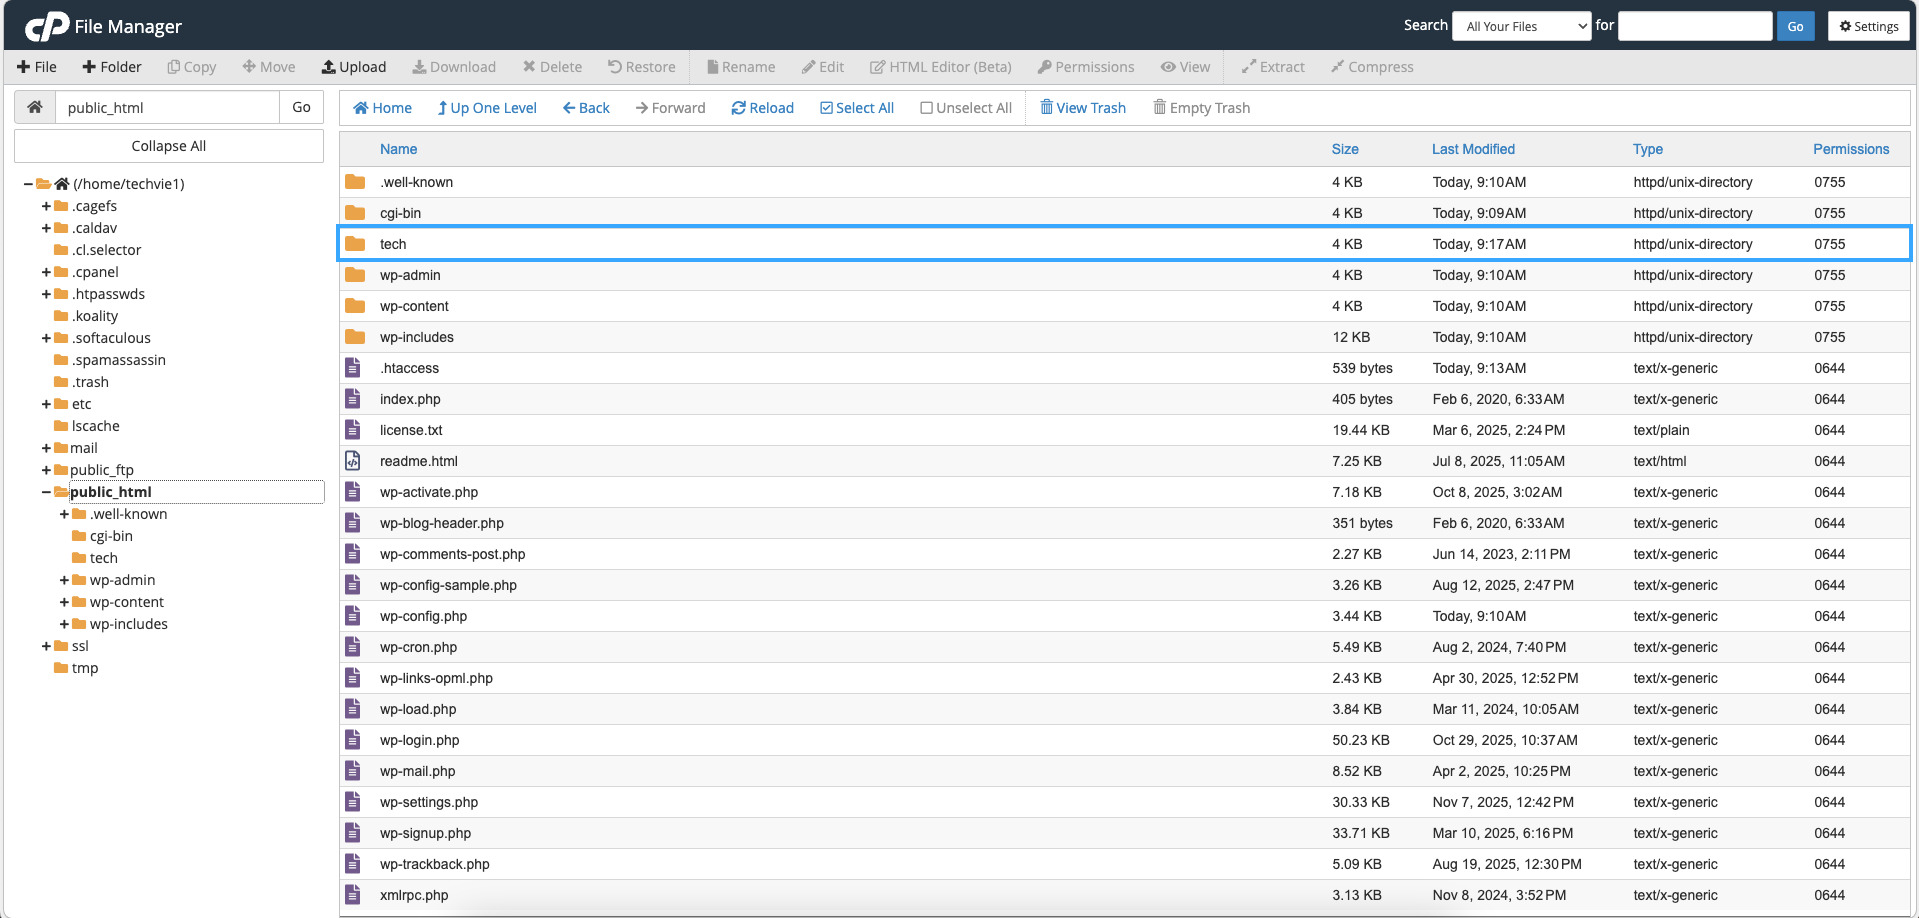The height and width of the screenshot is (918, 1919).
Task: Click the Upload toolbar icon
Action: pyautogui.click(x=328, y=67)
